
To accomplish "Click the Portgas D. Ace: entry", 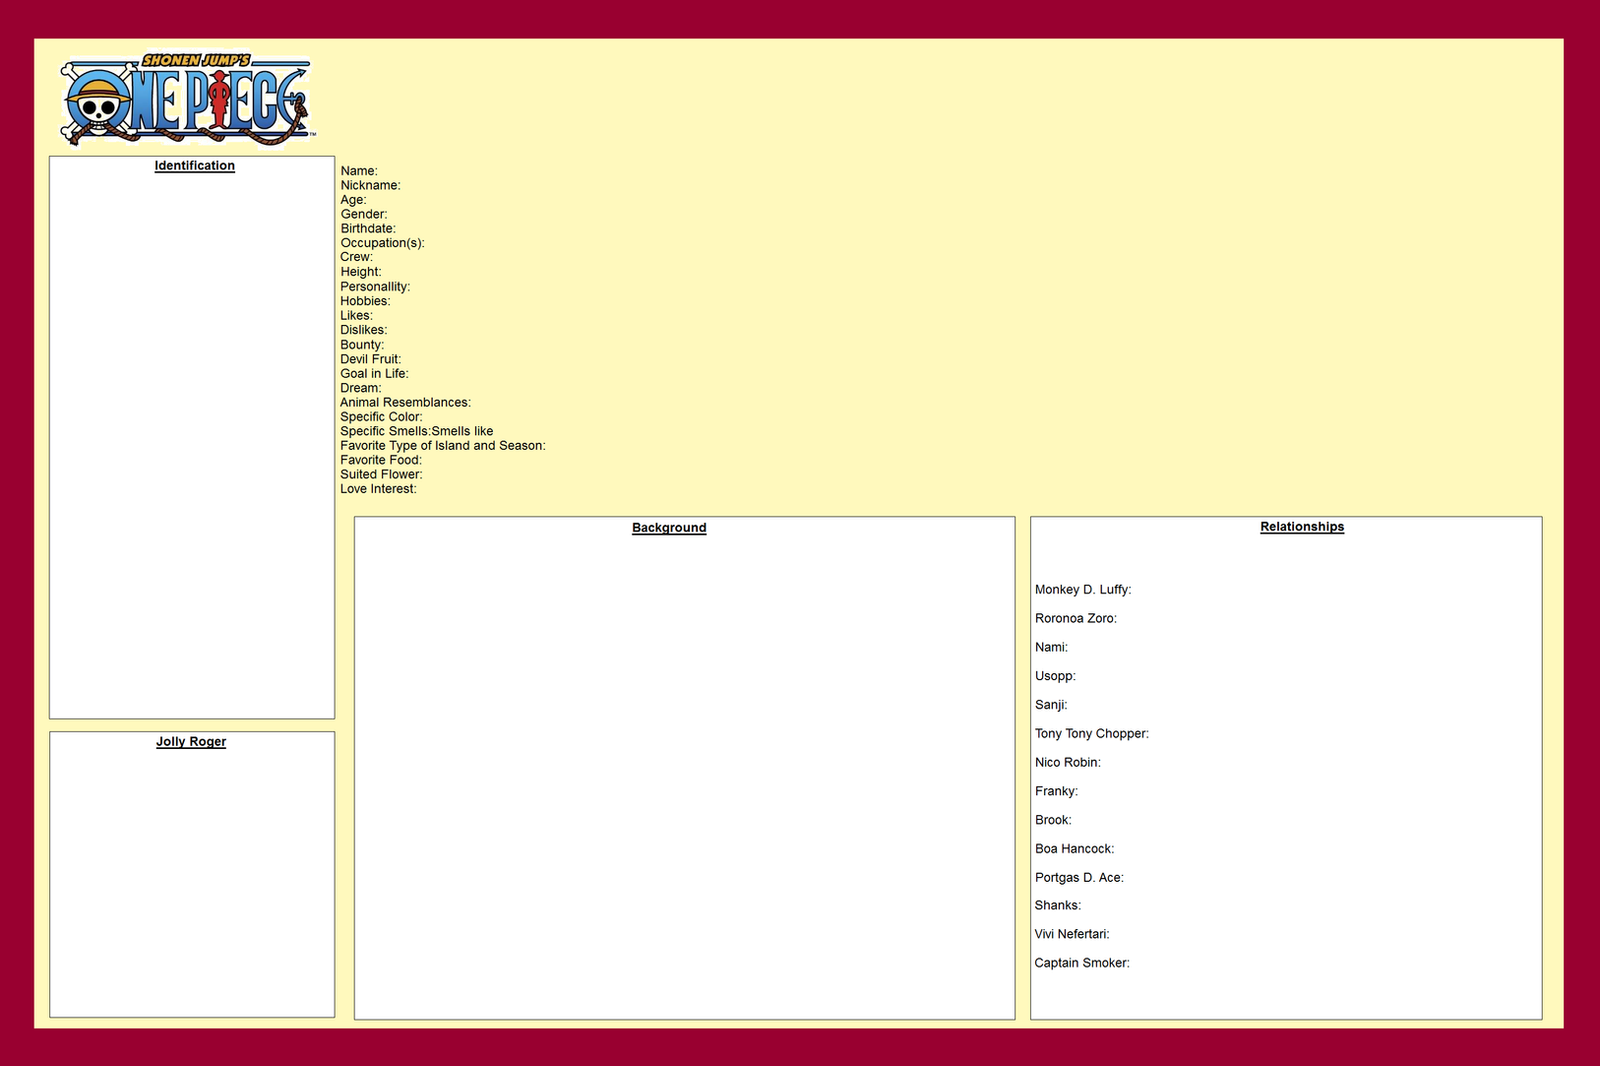I will [x=1079, y=878].
